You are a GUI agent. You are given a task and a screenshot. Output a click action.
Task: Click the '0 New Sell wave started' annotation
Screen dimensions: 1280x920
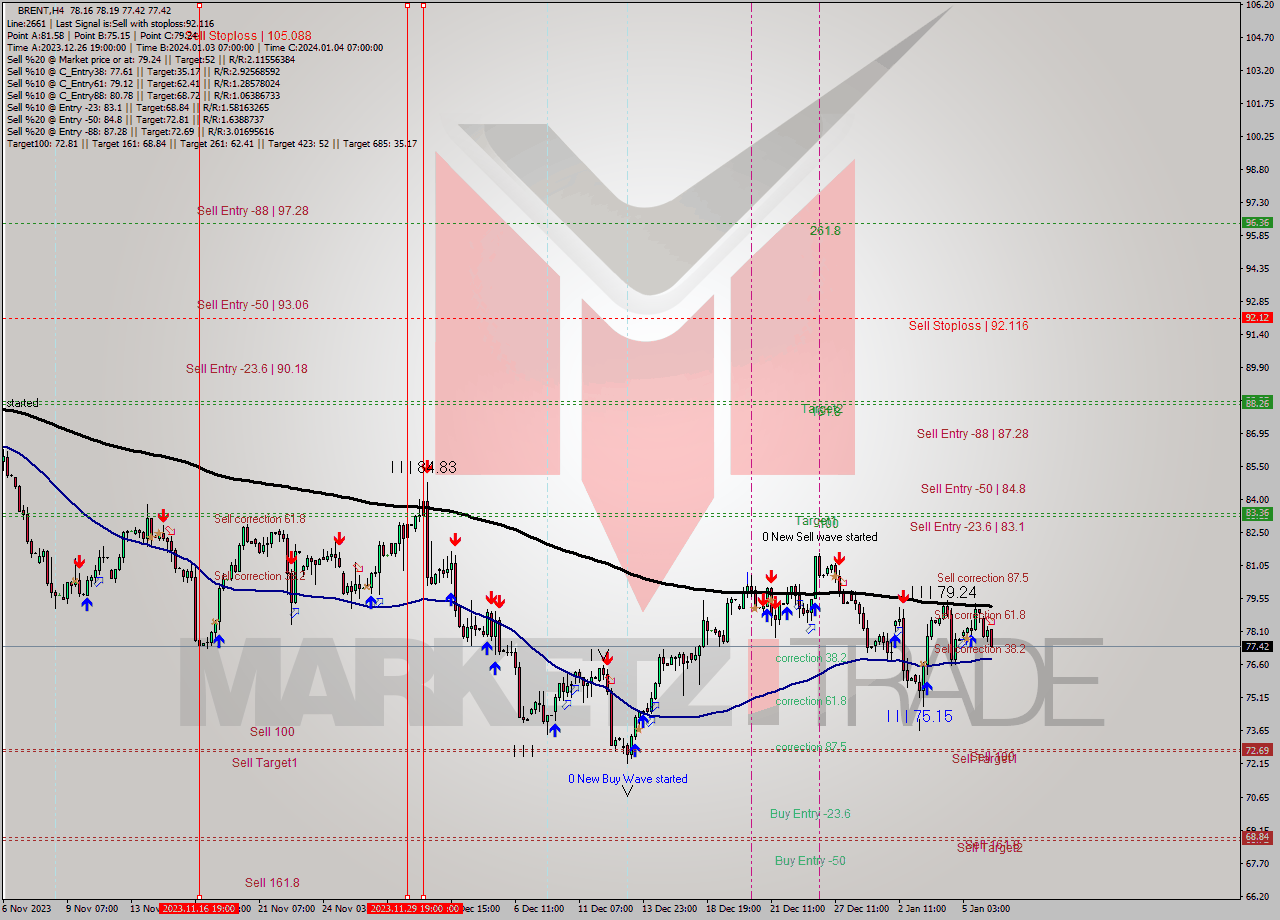(820, 537)
